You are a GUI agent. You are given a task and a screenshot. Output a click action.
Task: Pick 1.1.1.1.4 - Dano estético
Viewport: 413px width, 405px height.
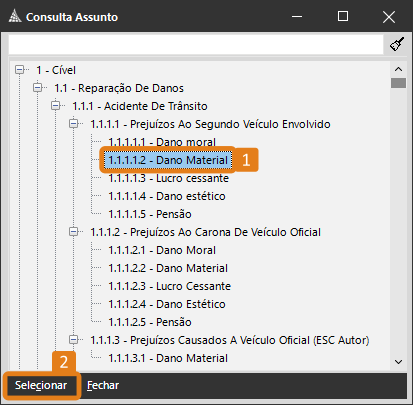pos(167,196)
